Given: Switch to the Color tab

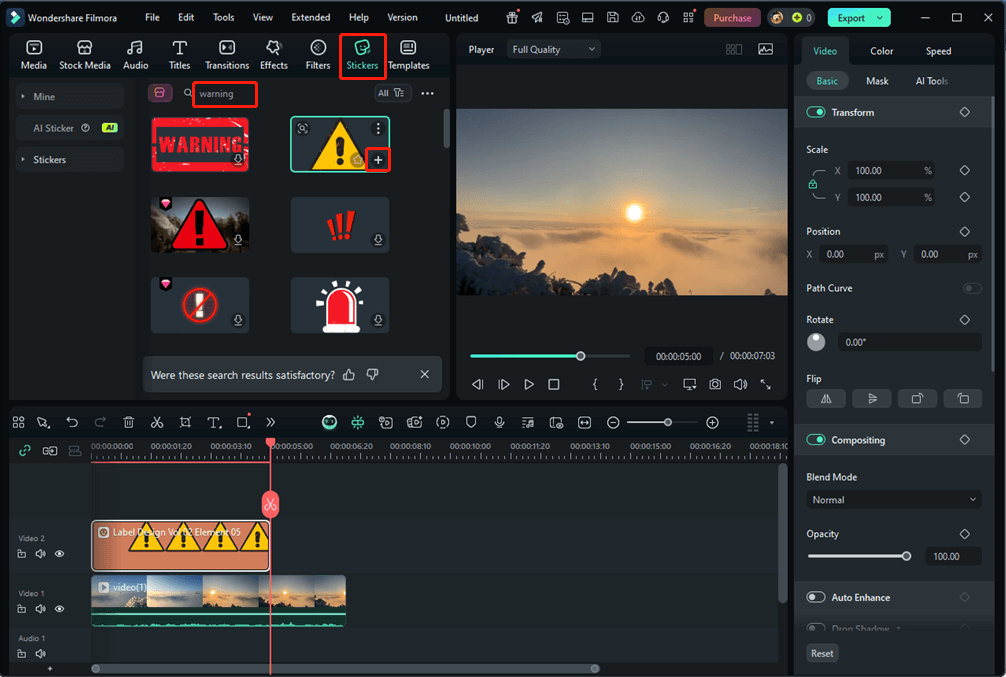Looking at the screenshot, I should tap(880, 50).
